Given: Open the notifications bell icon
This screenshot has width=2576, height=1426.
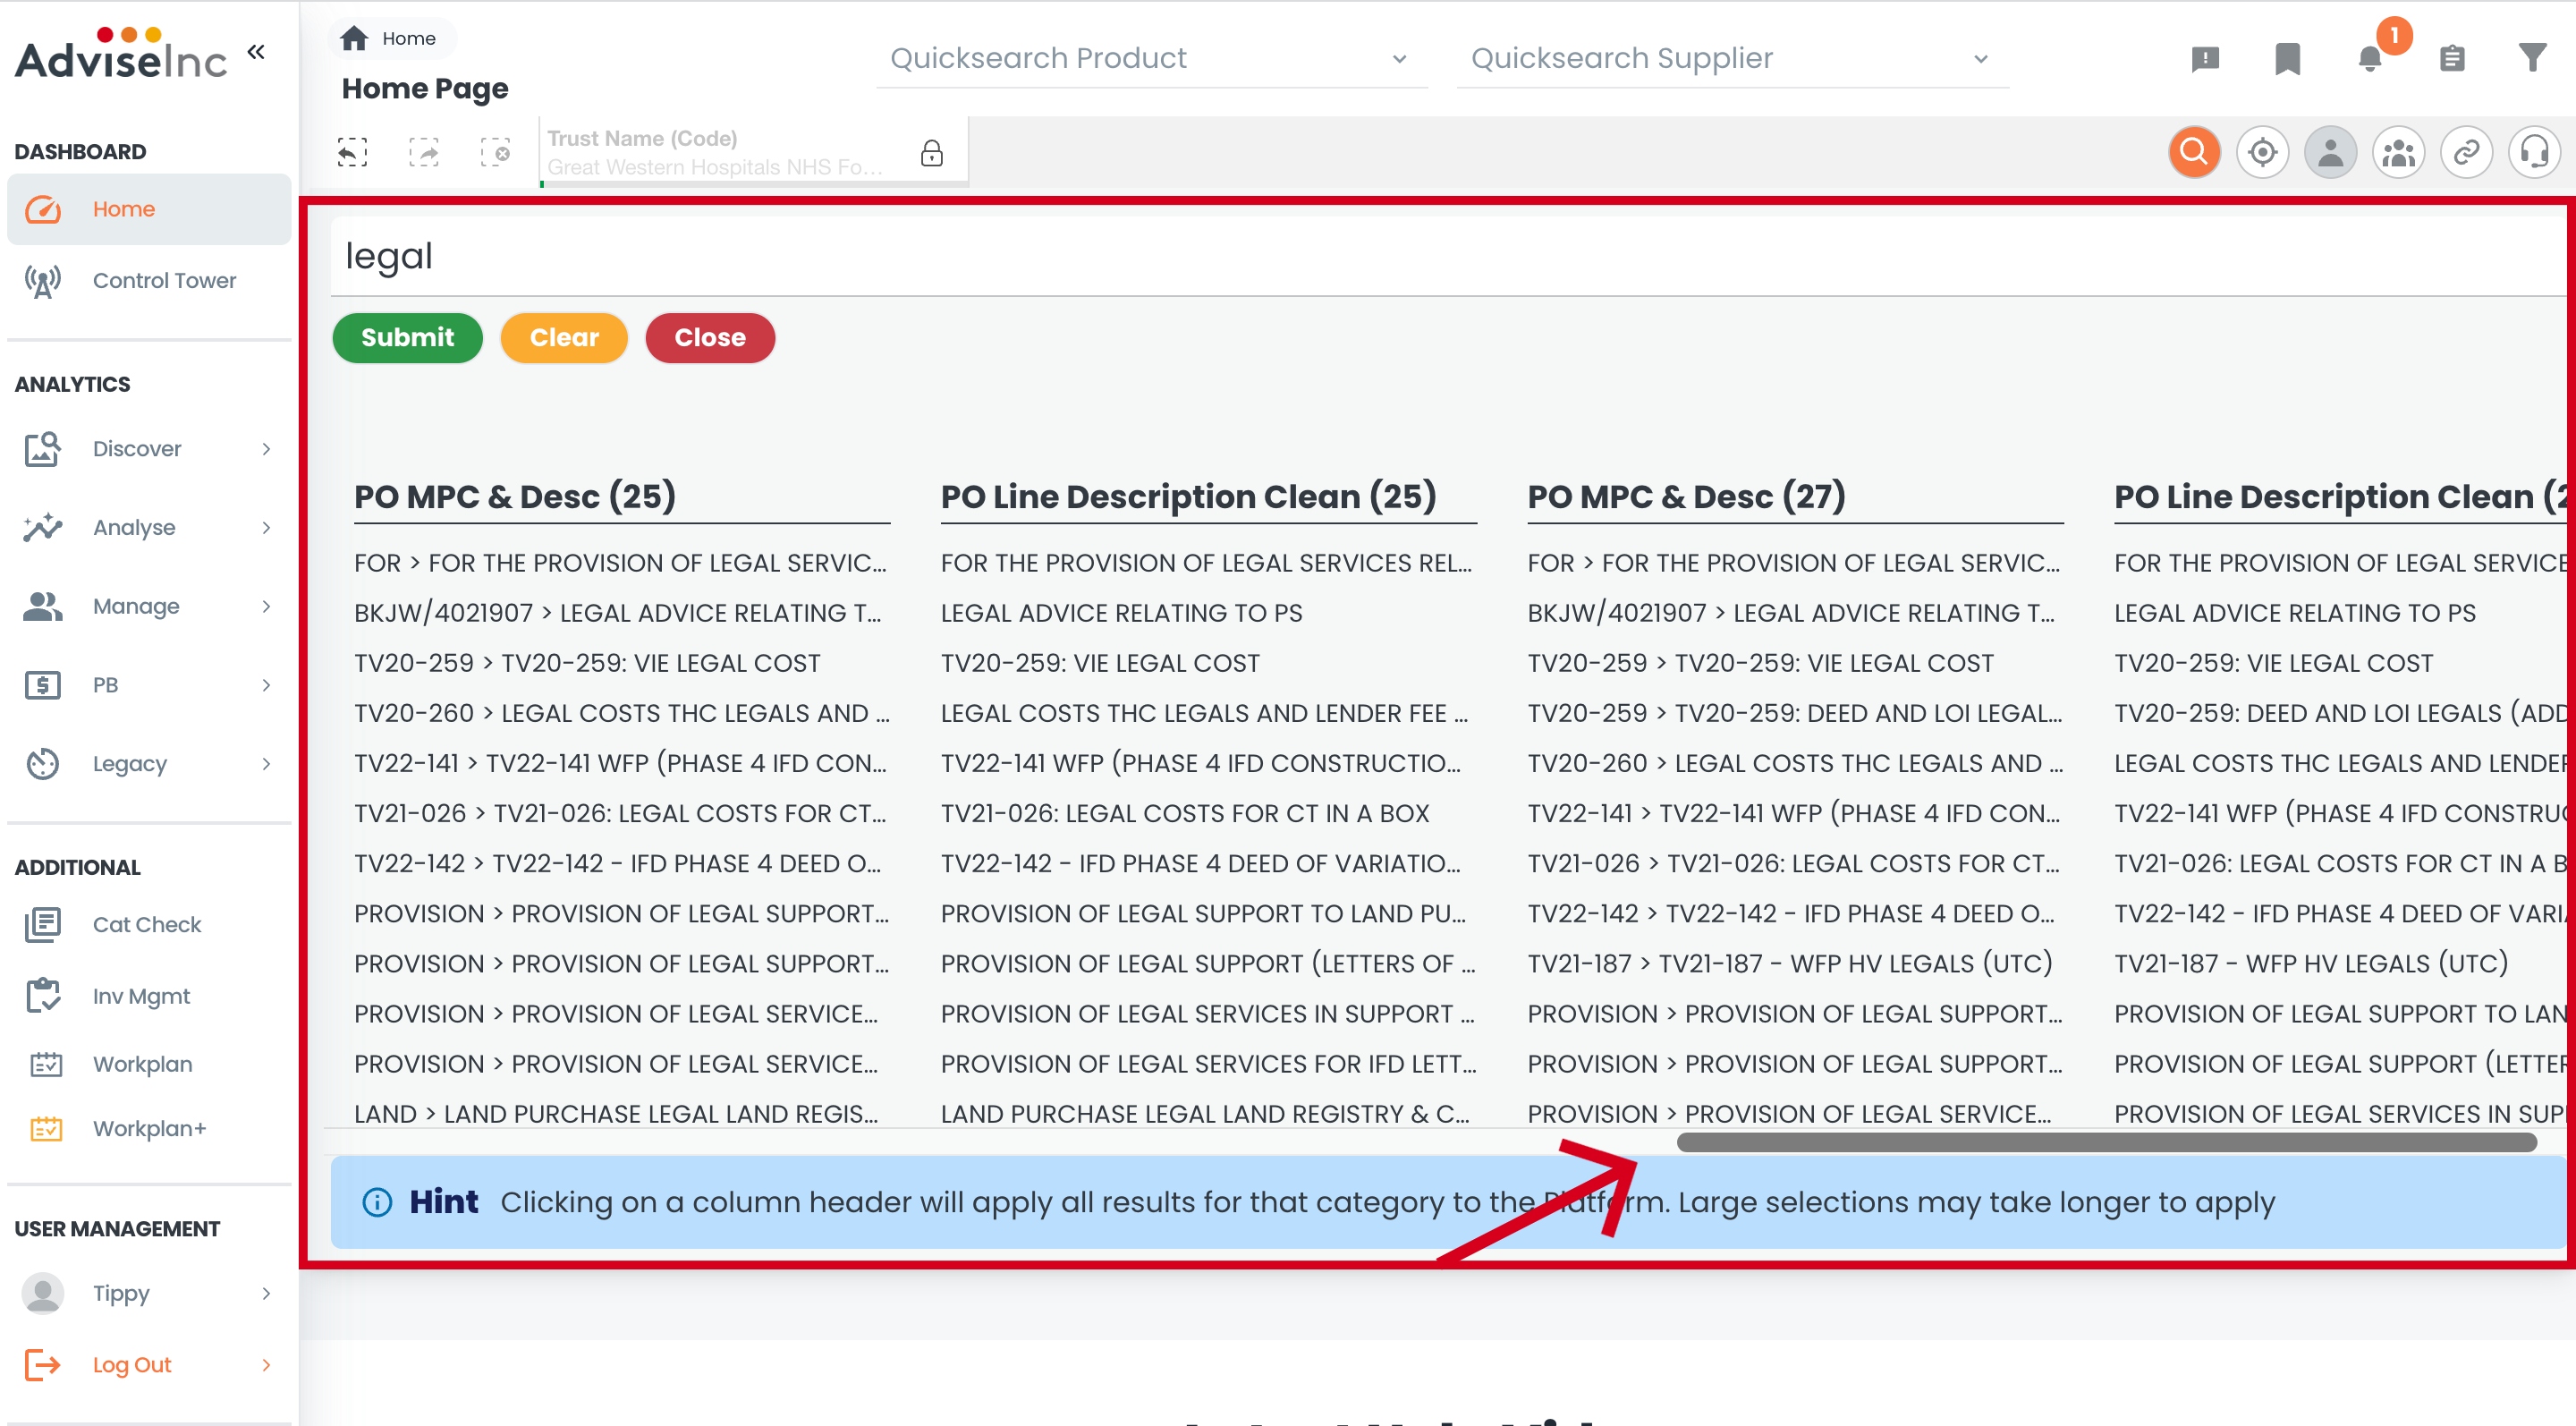Looking at the screenshot, I should 2370,58.
